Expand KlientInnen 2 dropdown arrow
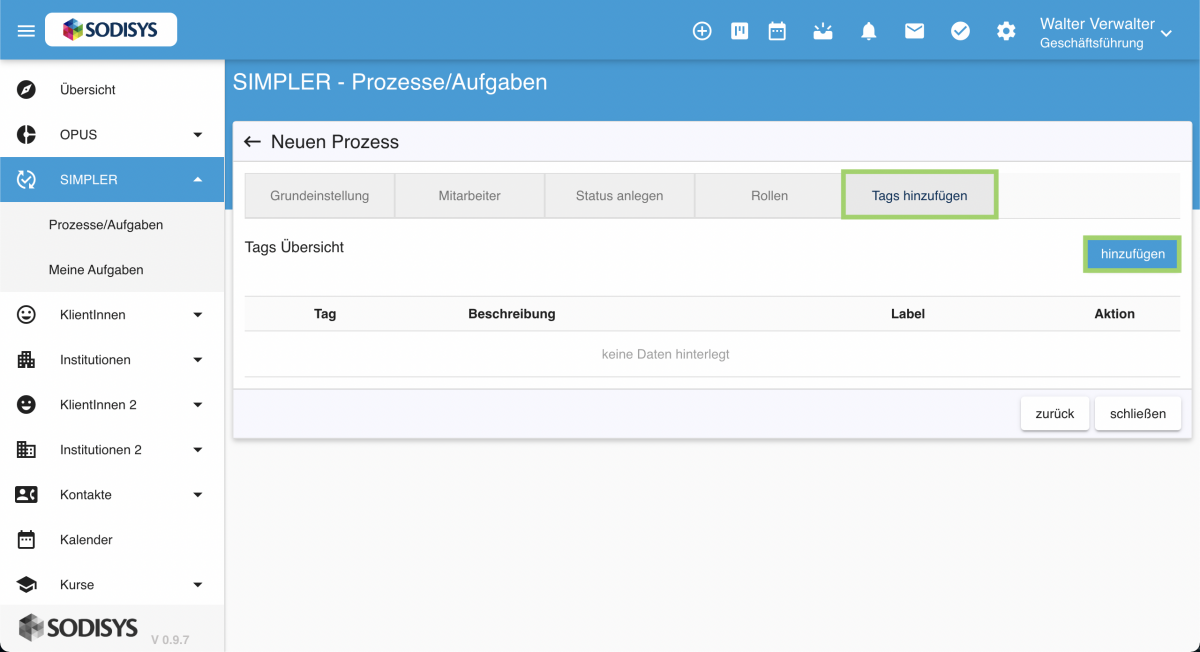Screen dimensions: 1200x652 [198, 405]
